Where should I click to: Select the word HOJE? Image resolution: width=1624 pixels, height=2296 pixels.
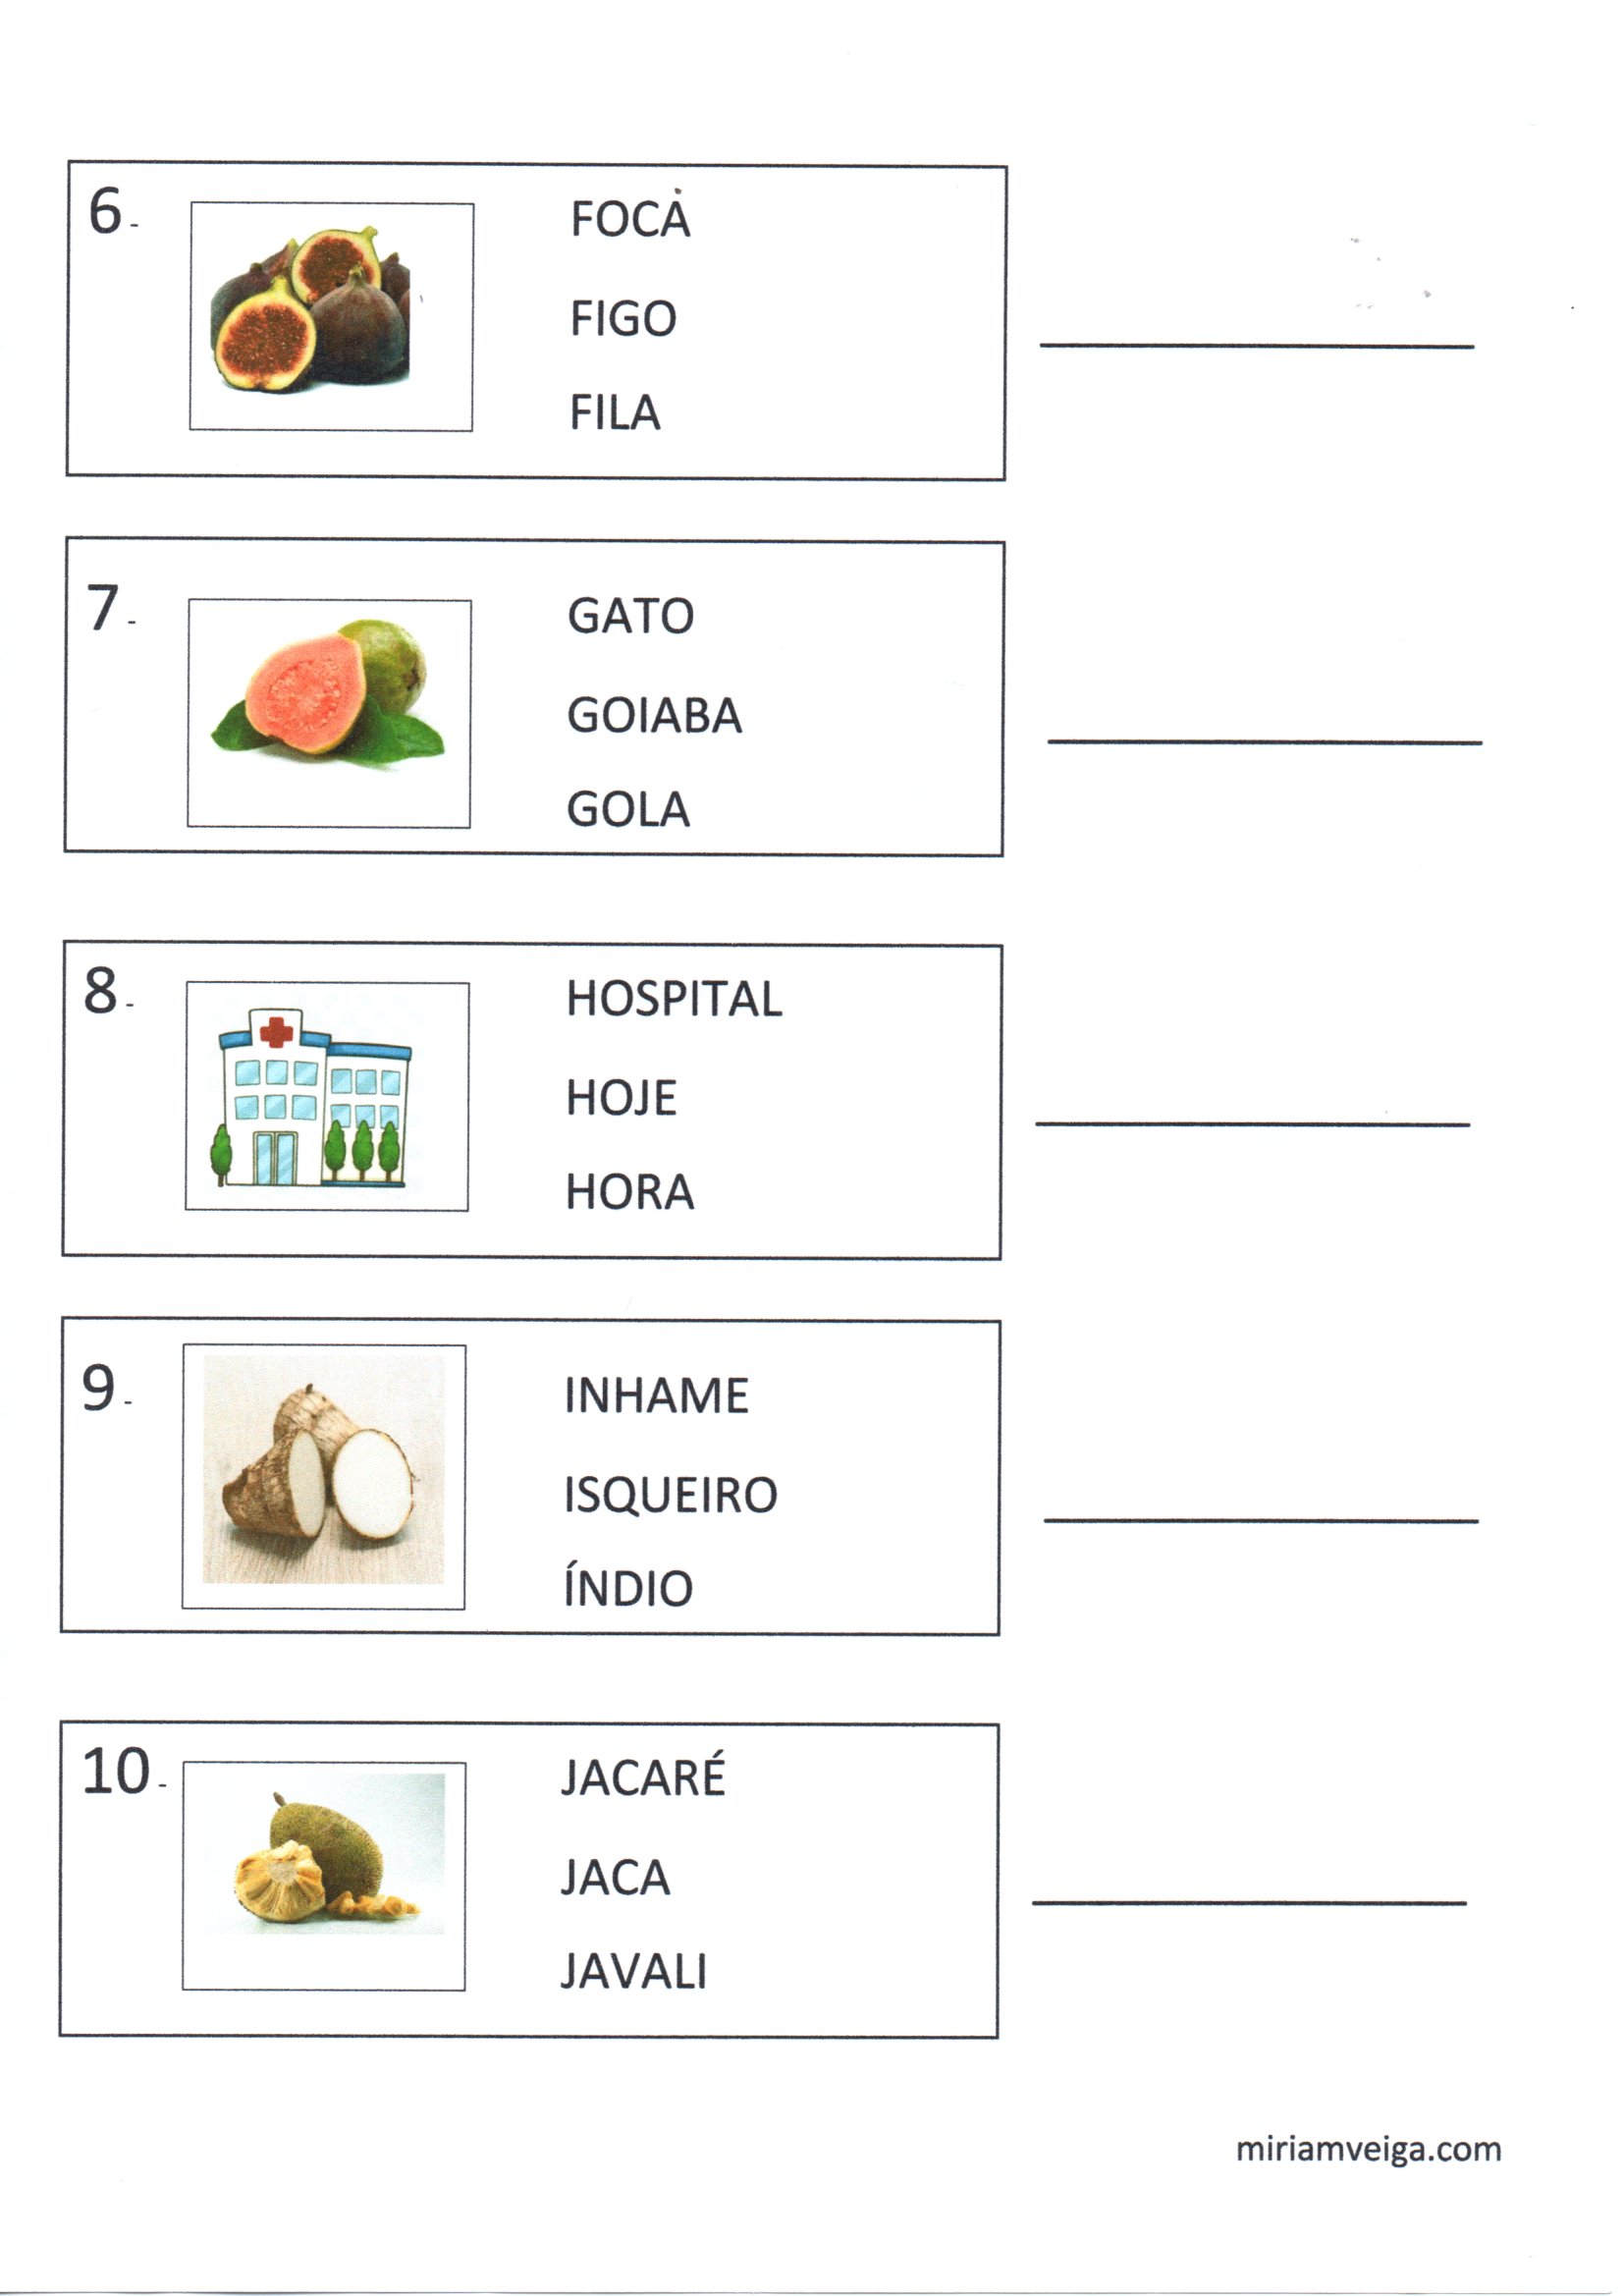[x=621, y=1097]
